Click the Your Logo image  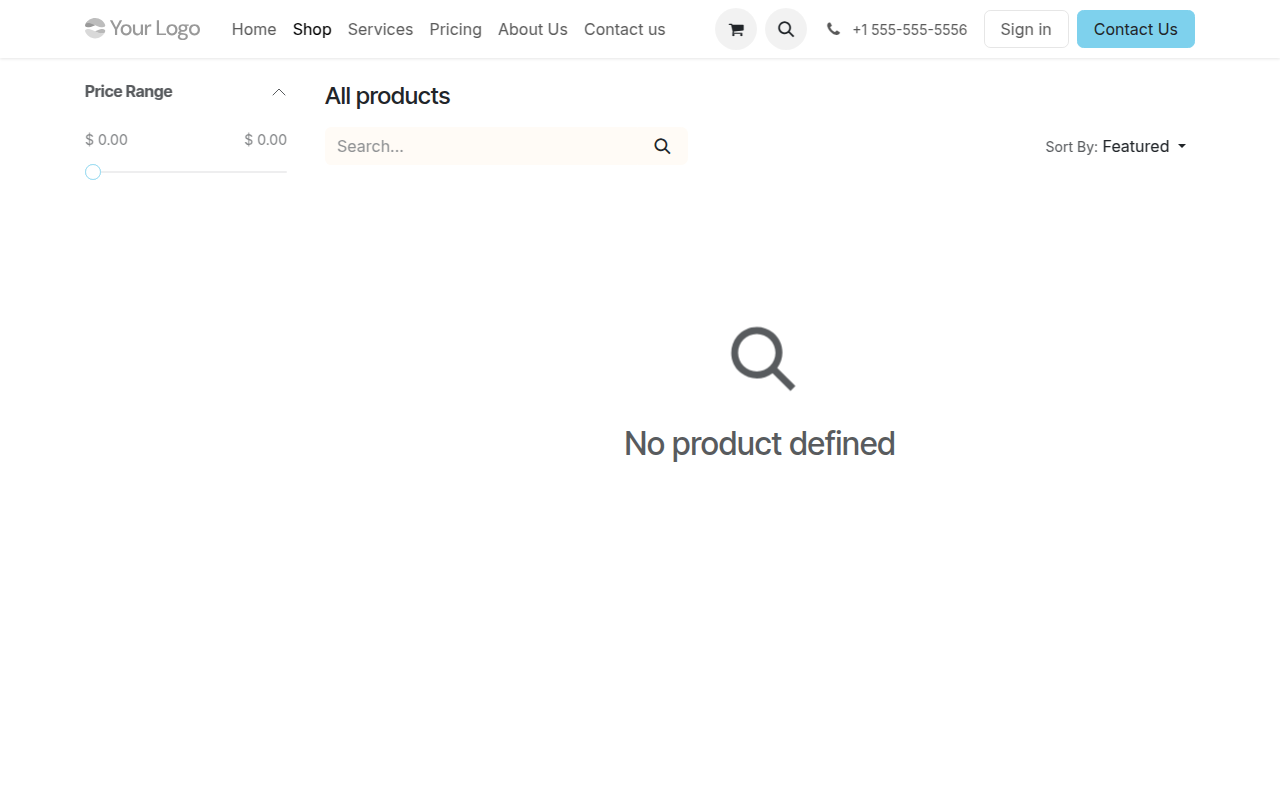[x=142, y=29]
